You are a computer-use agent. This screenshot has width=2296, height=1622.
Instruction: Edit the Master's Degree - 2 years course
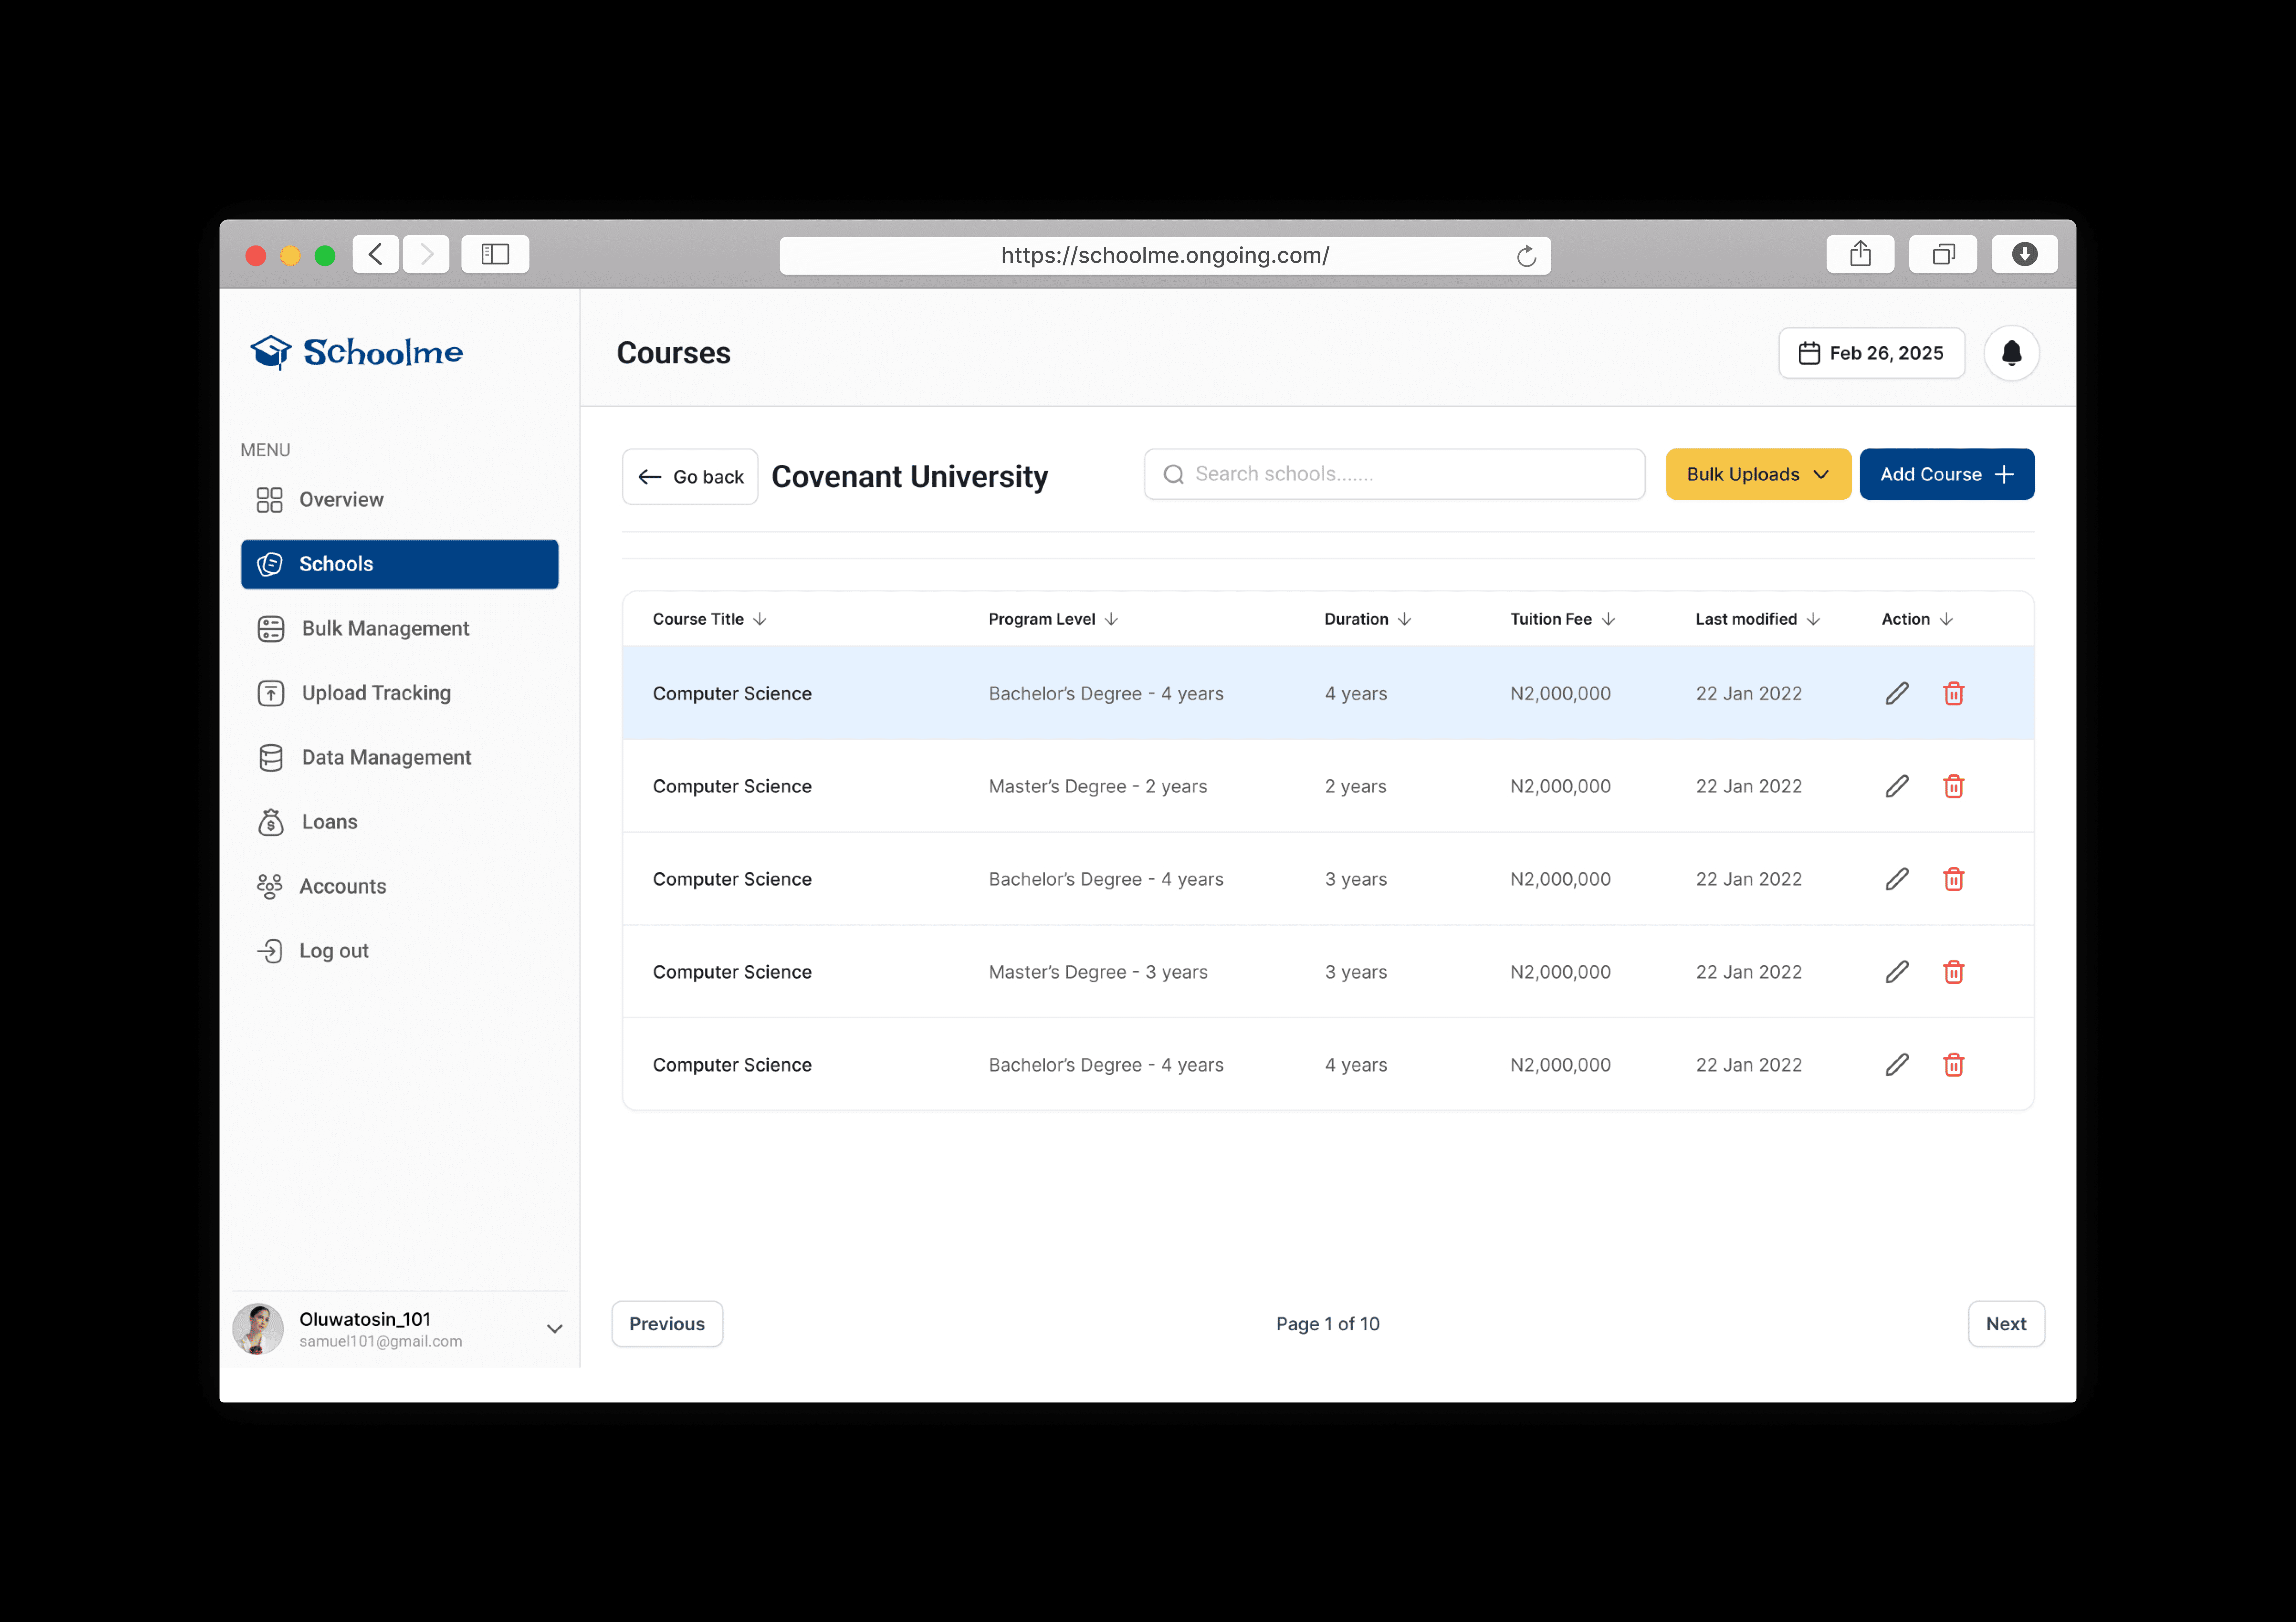point(1897,786)
